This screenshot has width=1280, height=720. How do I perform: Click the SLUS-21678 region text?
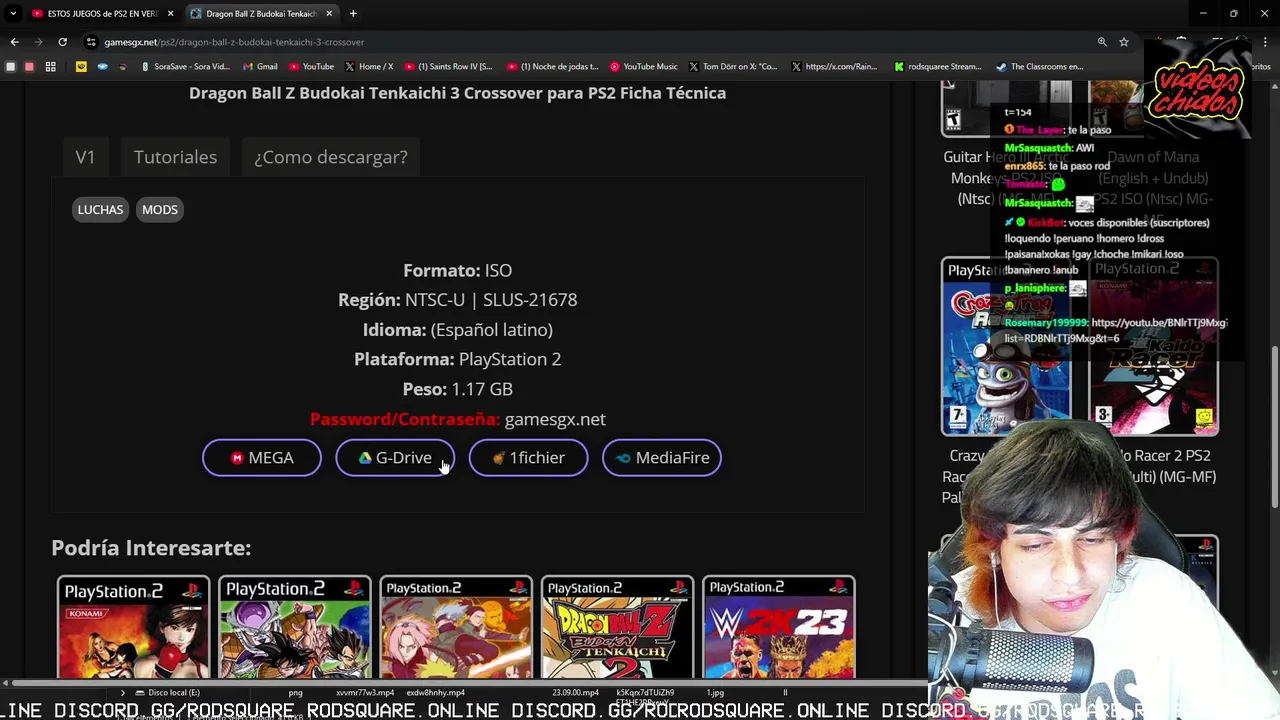point(530,300)
